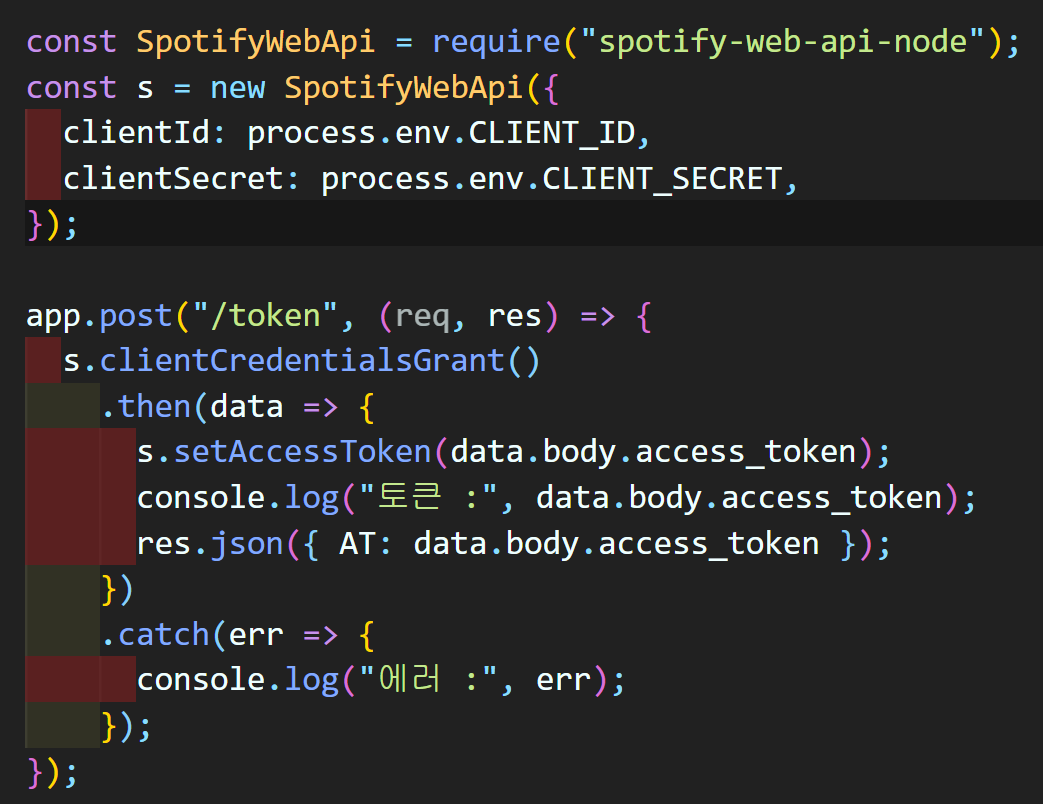Click the clientSecret property key
Image resolution: width=1043 pixels, height=804 pixels.
pyautogui.click(x=174, y=179)
